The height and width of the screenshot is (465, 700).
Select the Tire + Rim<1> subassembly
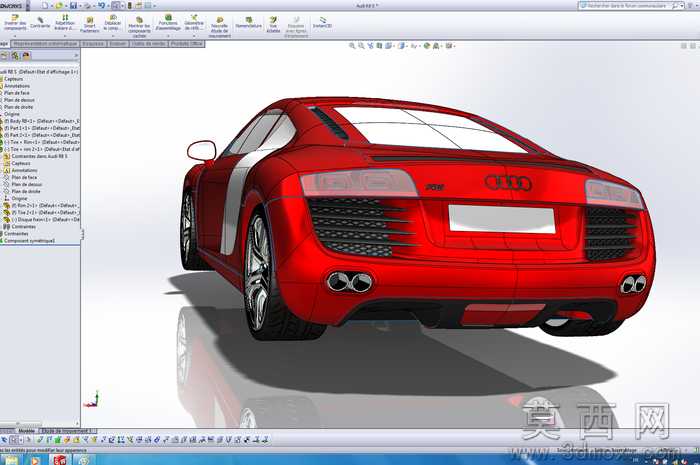42,142
